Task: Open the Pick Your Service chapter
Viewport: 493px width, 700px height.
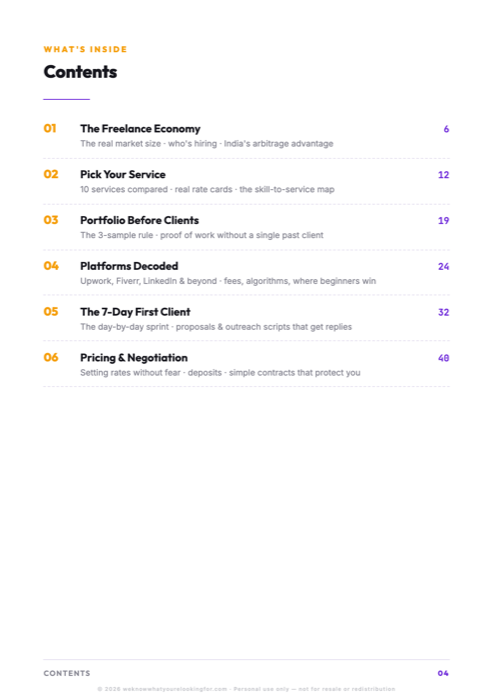Action: click(x=123, y=175)
